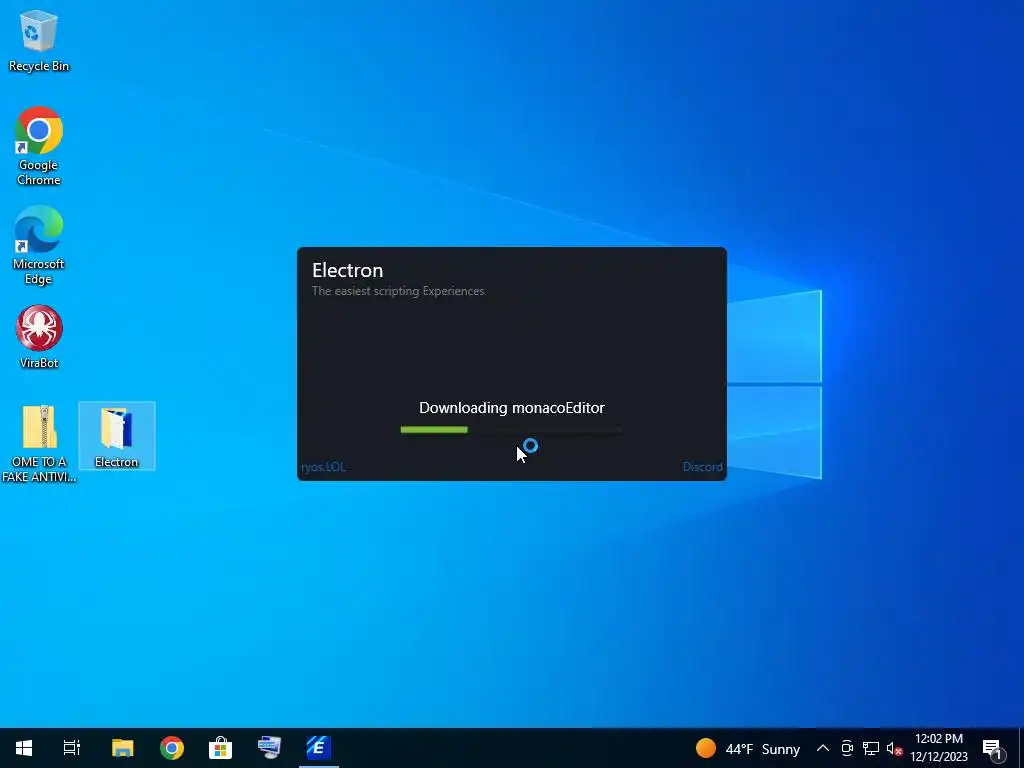Select the Google Chrome desktop shortcut
Viewport: 1024px width, 768px height.
tap(39, 146)
